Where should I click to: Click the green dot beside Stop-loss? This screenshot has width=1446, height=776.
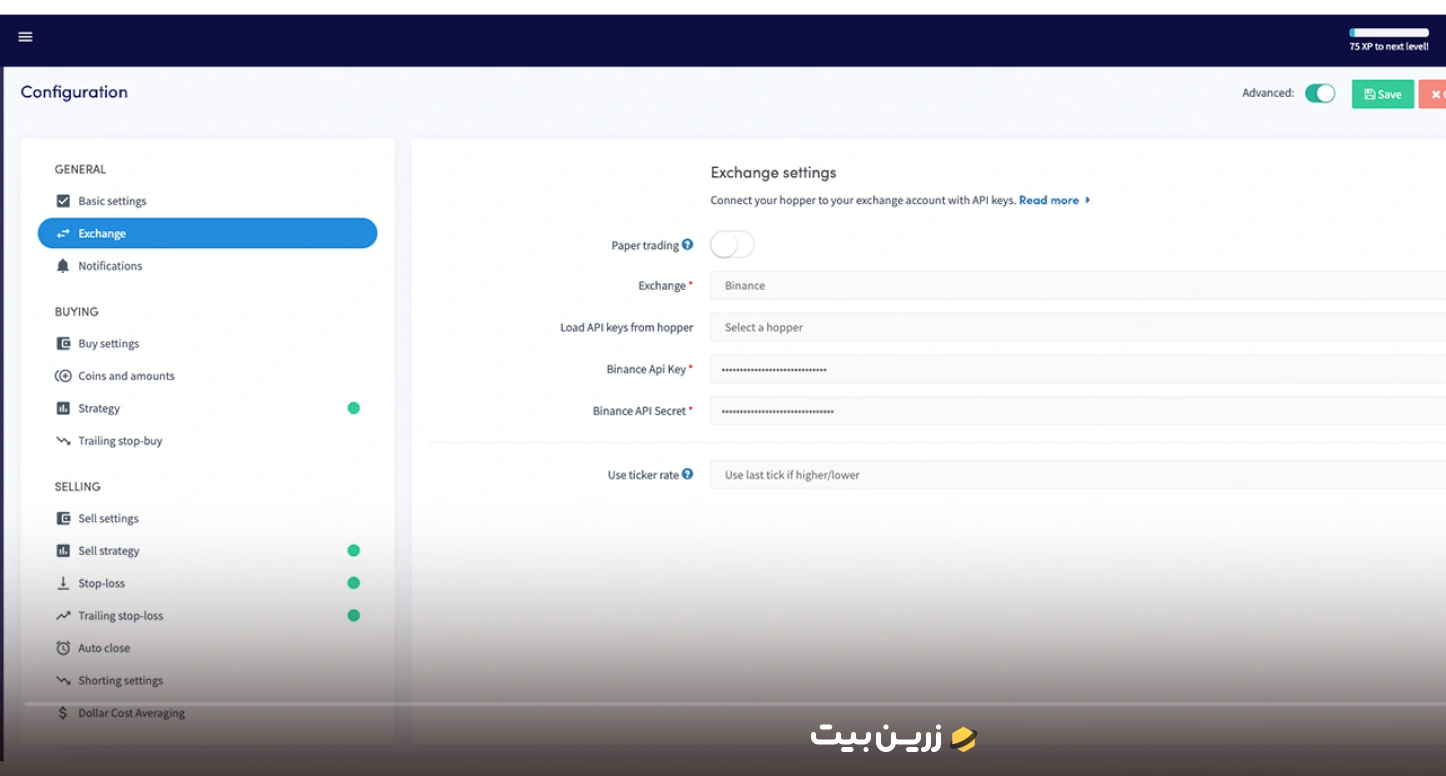click(x=353, y=583)
